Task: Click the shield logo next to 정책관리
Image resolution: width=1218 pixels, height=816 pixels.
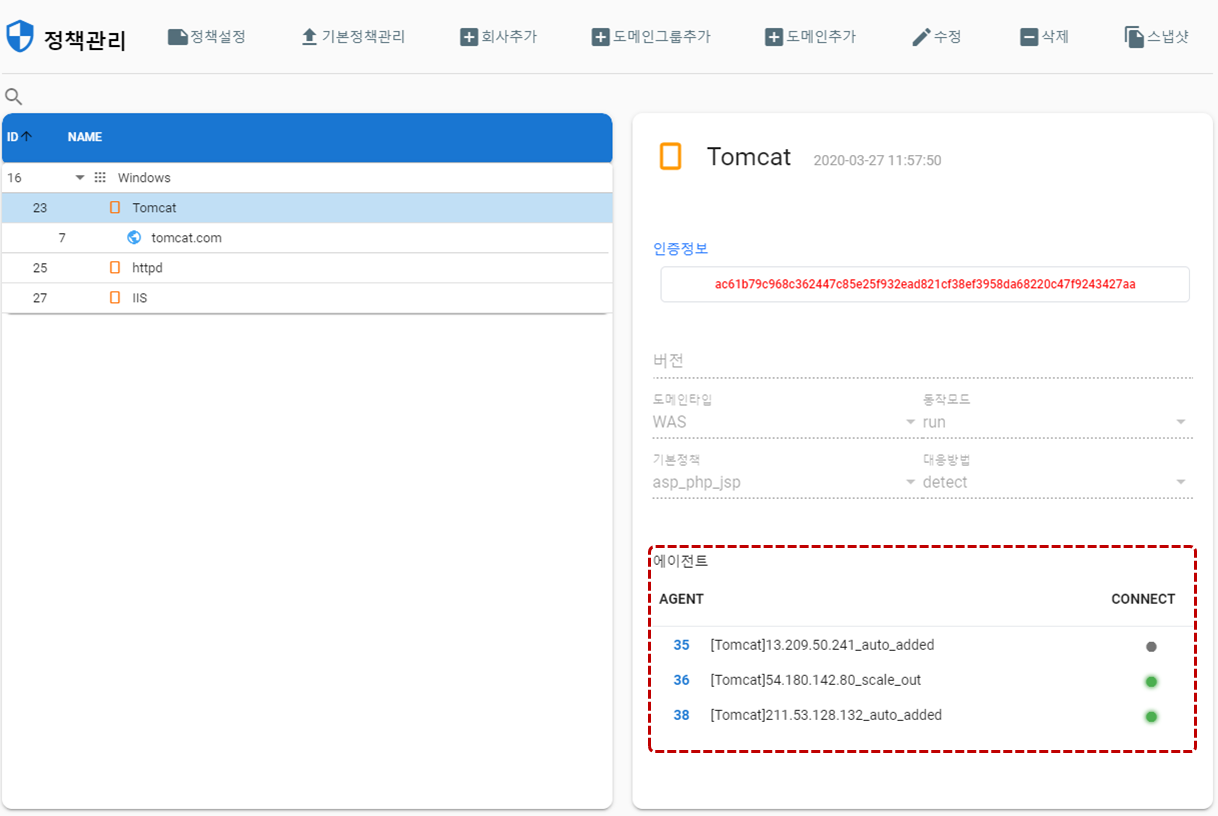Action: pos(20,37)
